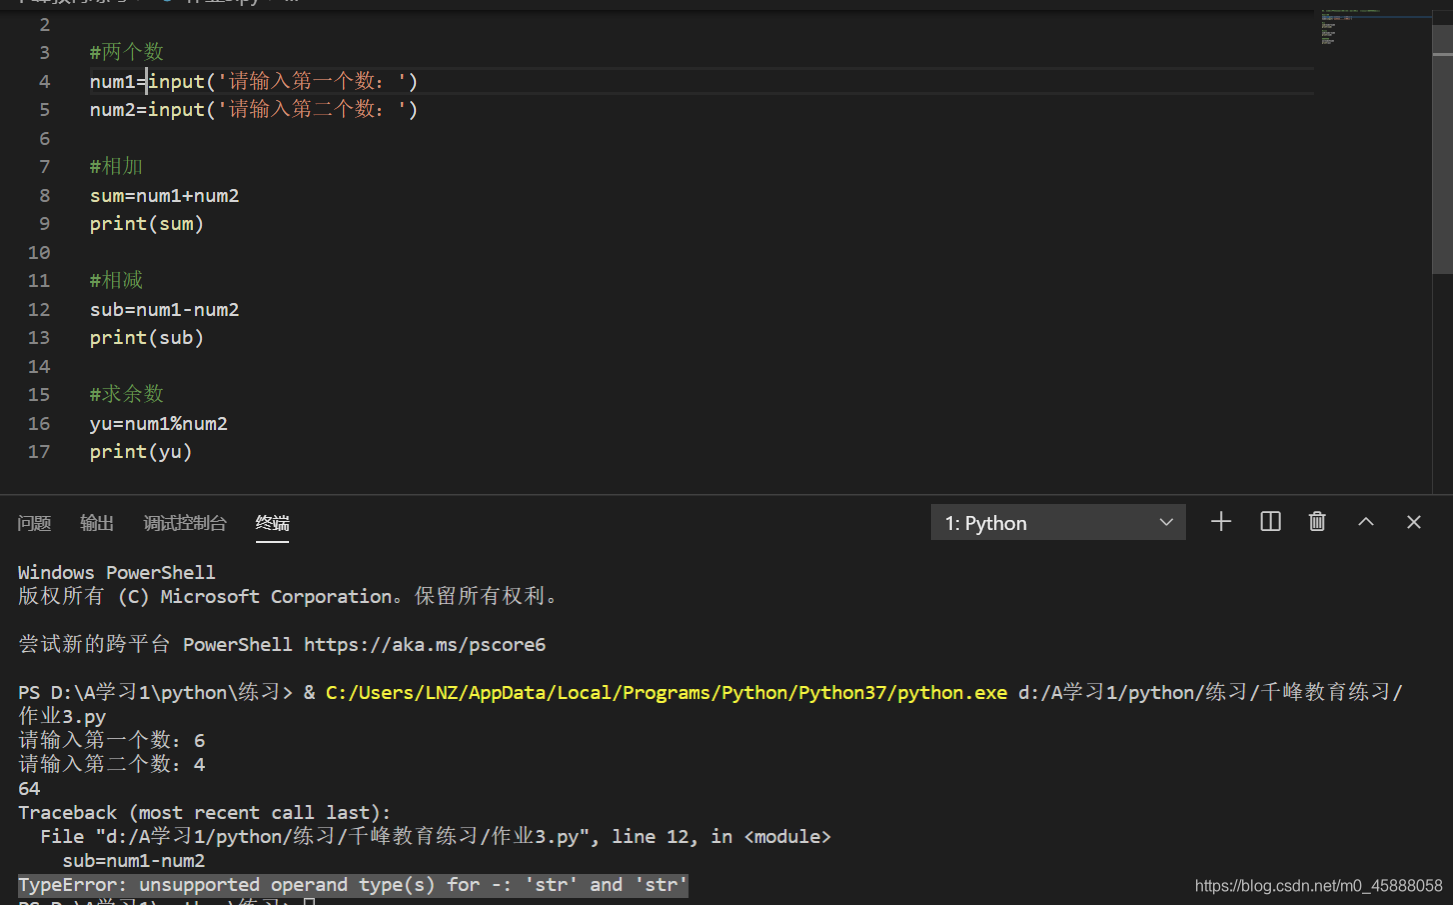Click the more actions ellipsis above the editor

pyautogui.click(x=291, y=2)
